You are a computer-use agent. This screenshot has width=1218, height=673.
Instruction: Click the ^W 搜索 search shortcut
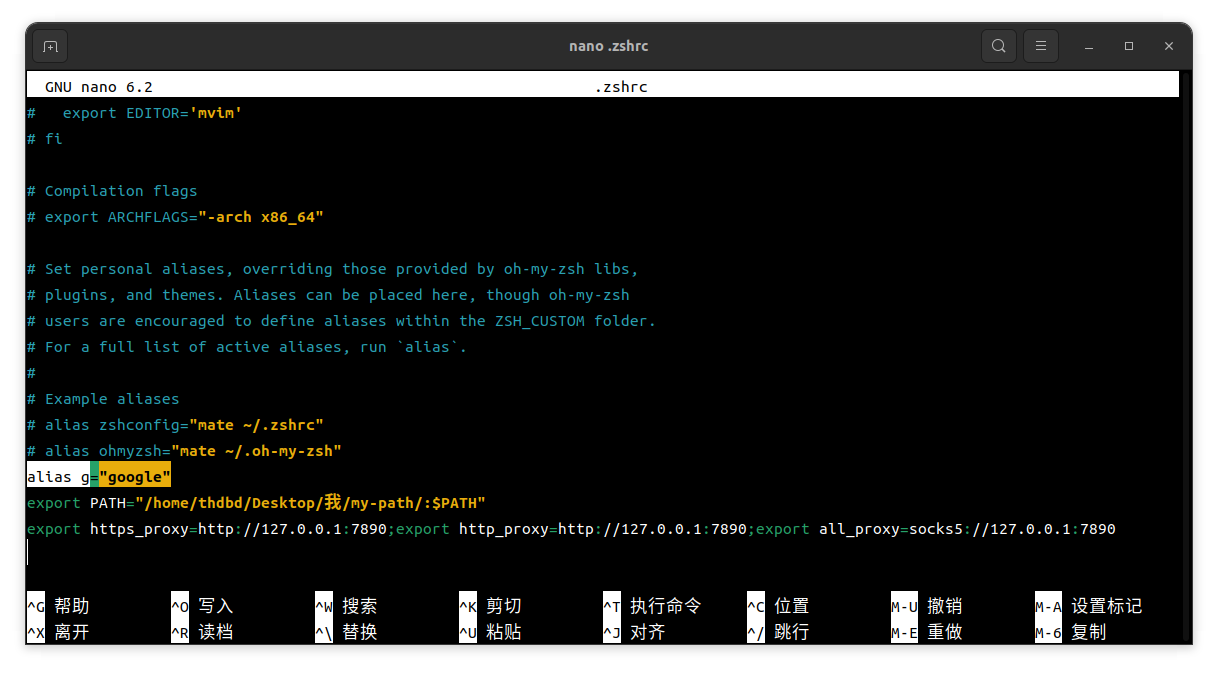[x=346, y=606]
